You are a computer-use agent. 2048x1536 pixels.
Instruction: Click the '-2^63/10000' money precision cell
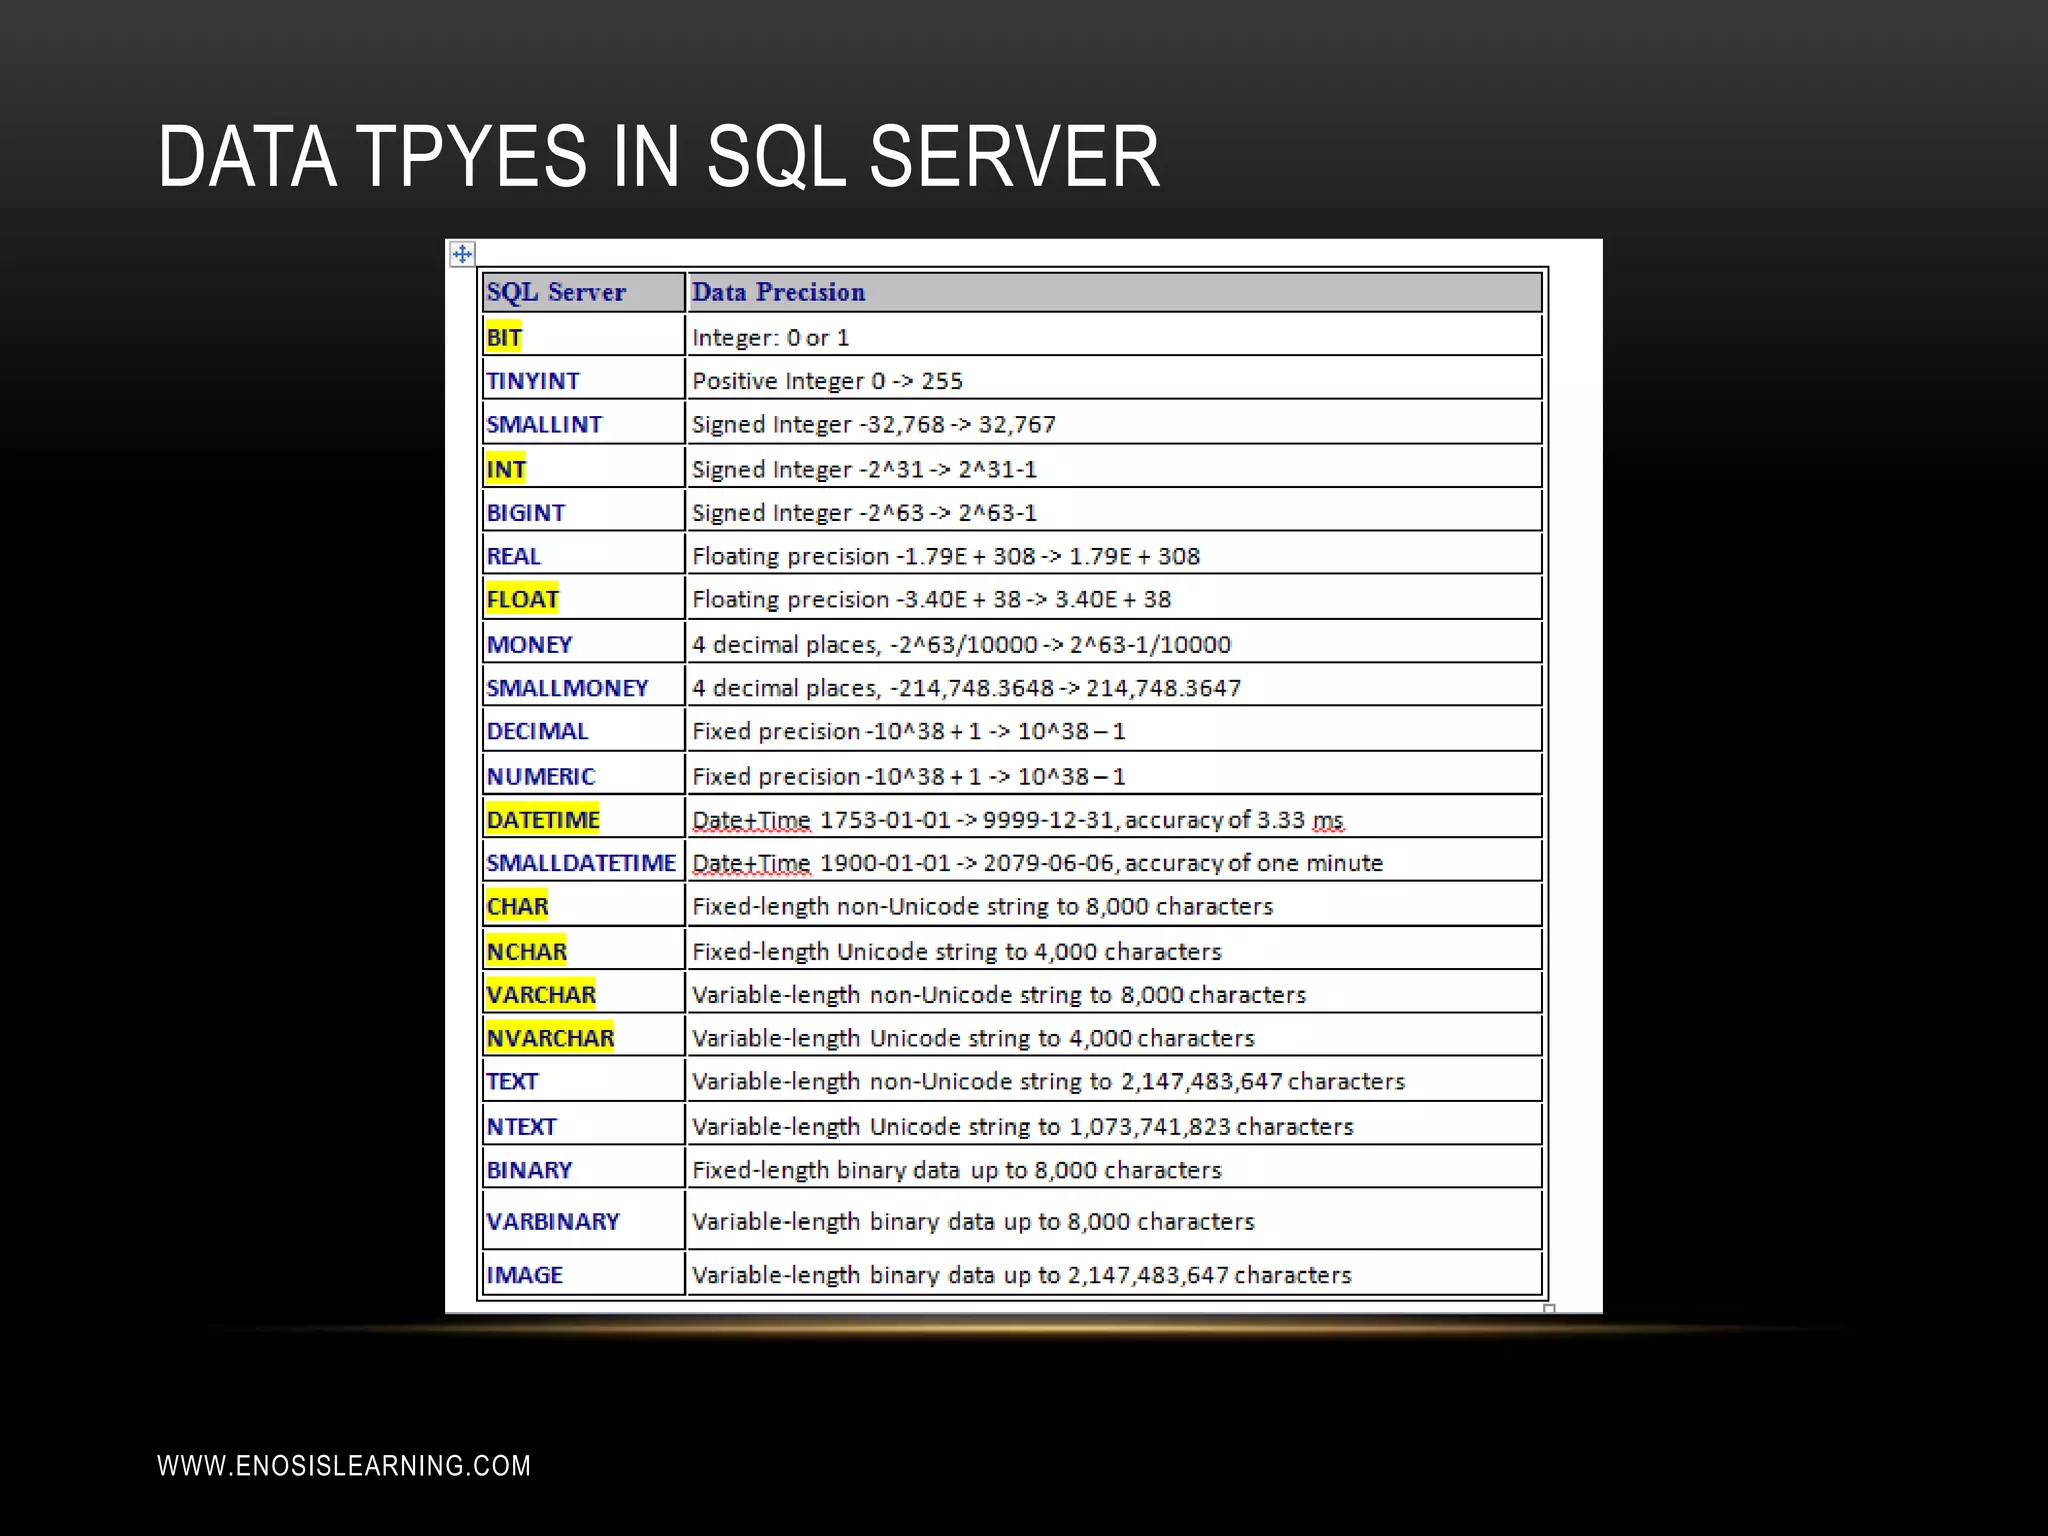tap(1115, 644)
